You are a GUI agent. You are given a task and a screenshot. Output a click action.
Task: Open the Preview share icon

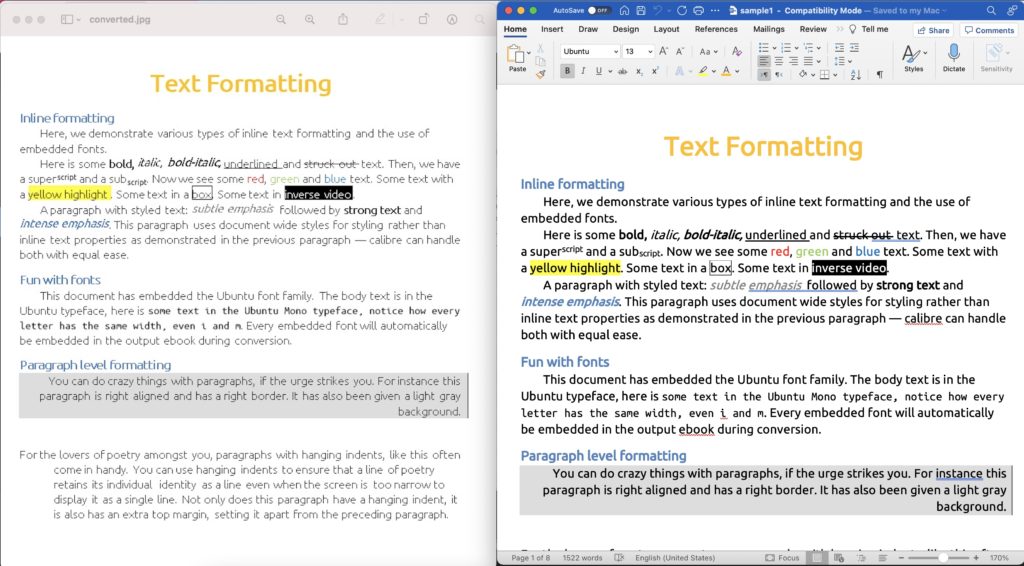[343, 20]
